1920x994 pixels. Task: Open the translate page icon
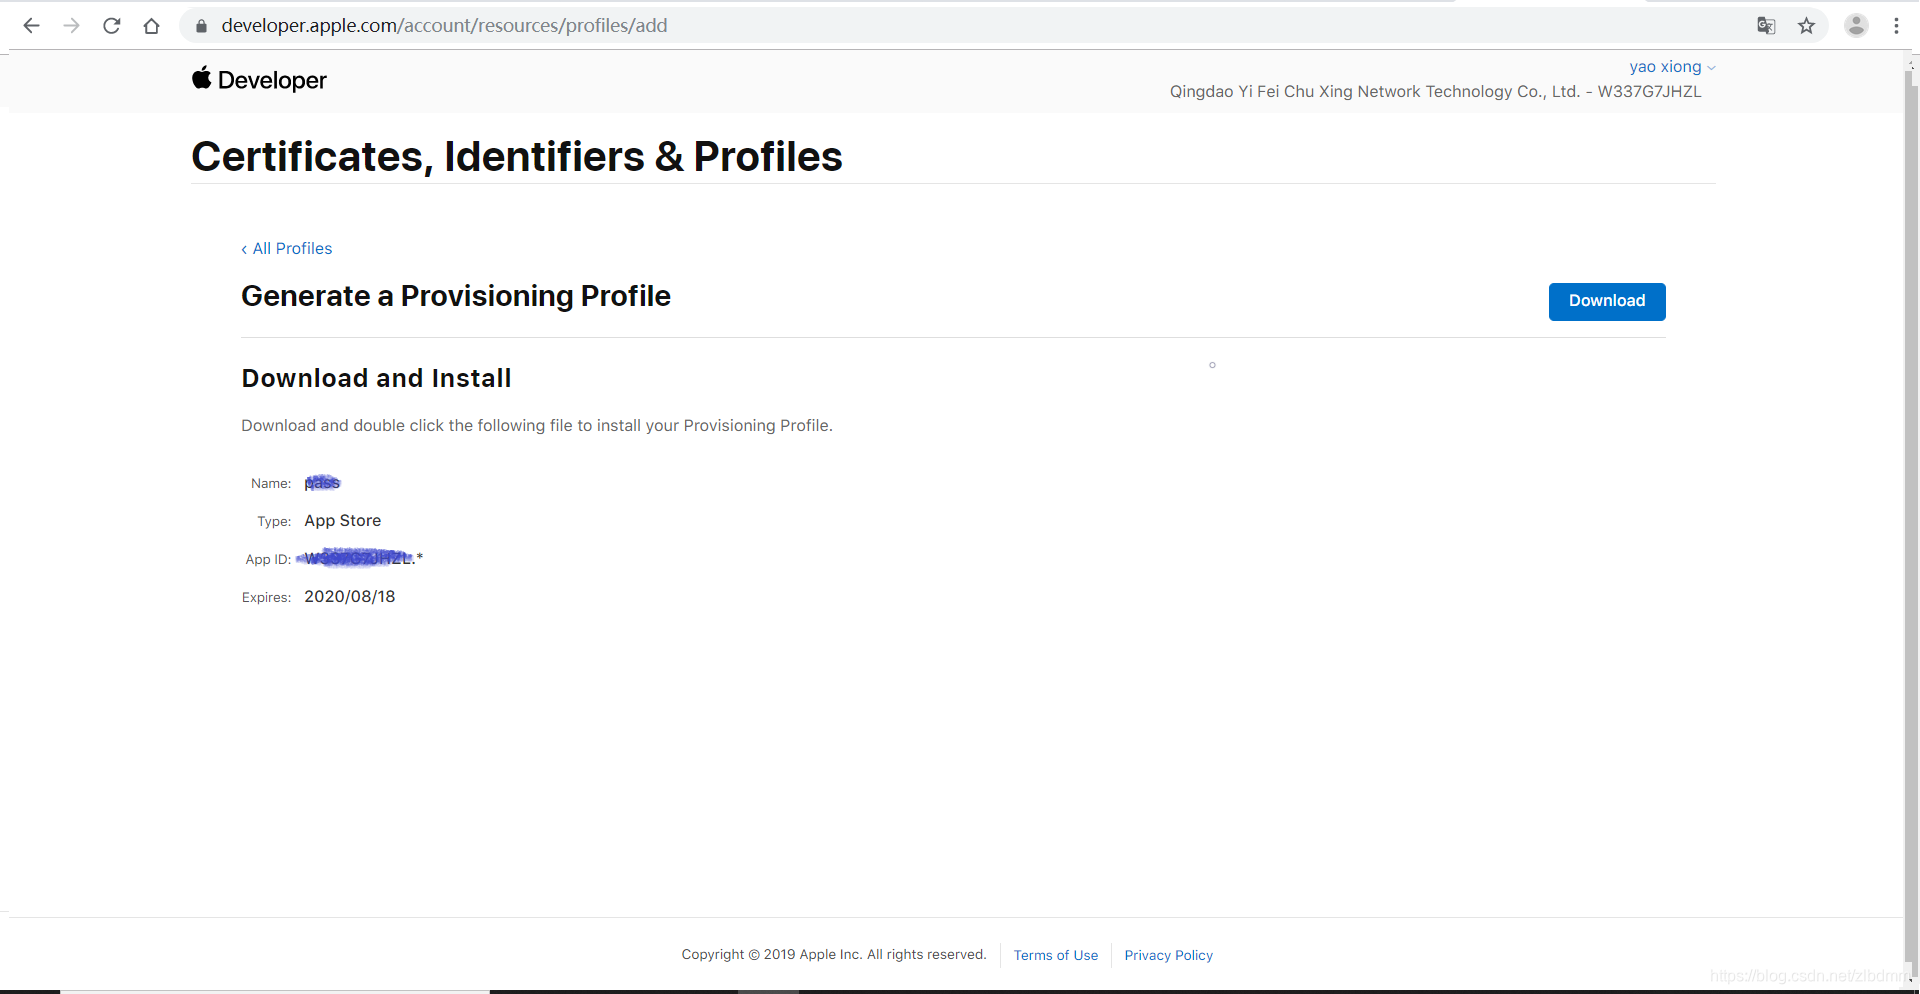tap(1766, 26)
